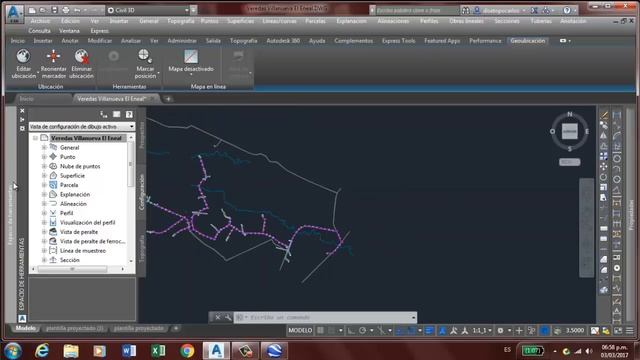The image size is (640, 360).
Task: Open Microsoft Excel from the taskbar
Action: coord(158,351)
